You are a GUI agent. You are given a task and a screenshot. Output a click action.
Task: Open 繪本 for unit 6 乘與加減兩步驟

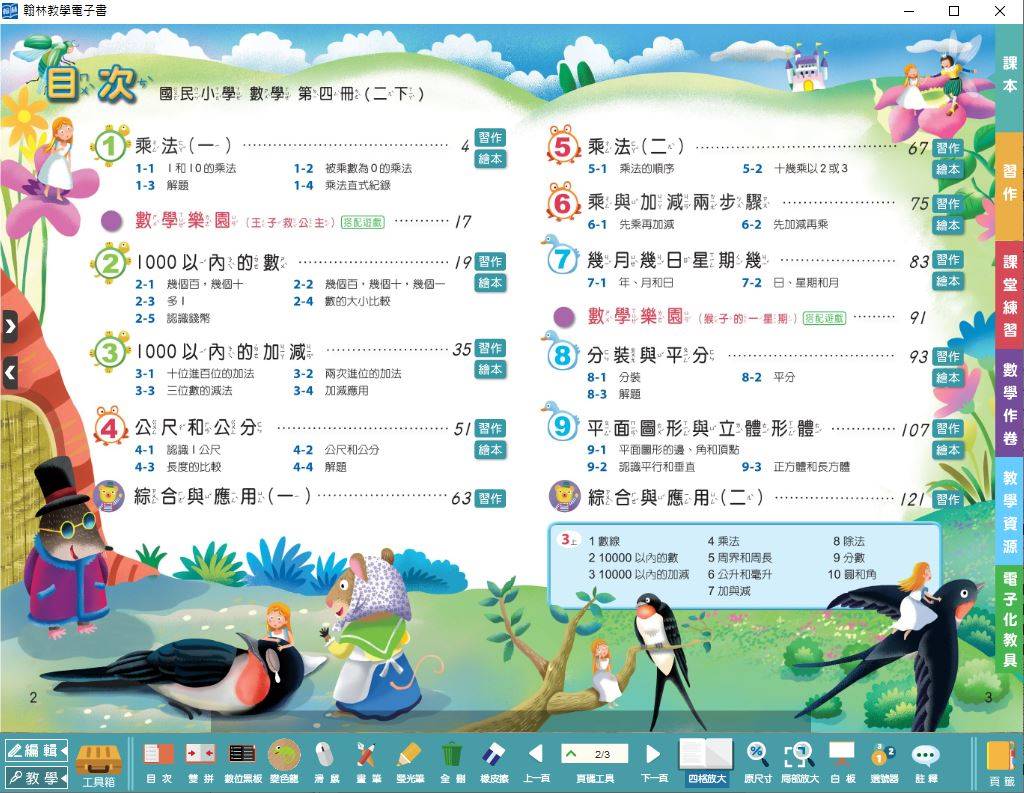point(948,225)
